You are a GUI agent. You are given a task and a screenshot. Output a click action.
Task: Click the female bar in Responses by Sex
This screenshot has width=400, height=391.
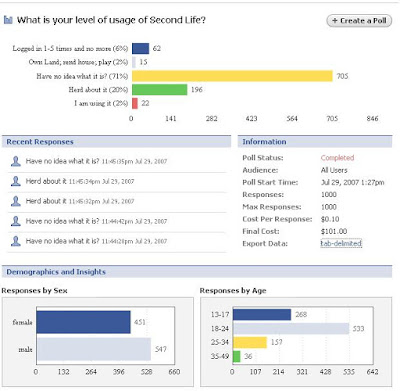[x=83, y=322]
